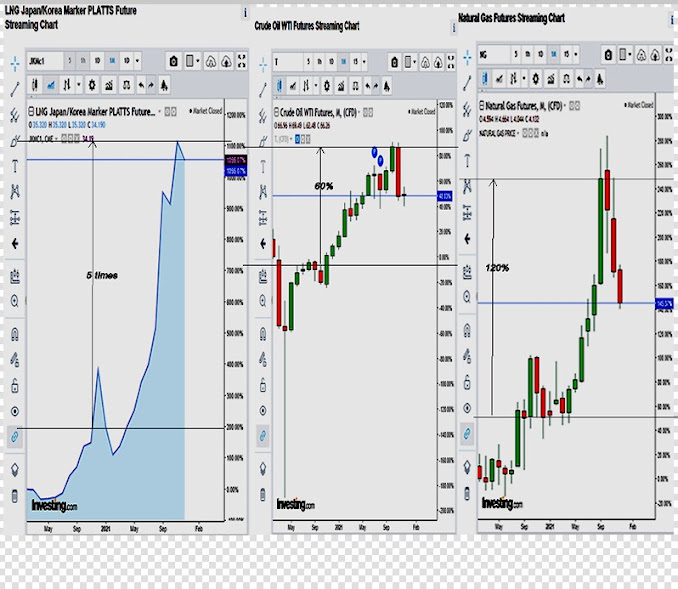This screenshot has height=589, width=678.
Task: Save Natural Gas chart via cloud-upload icon
Action: [656, 54]
